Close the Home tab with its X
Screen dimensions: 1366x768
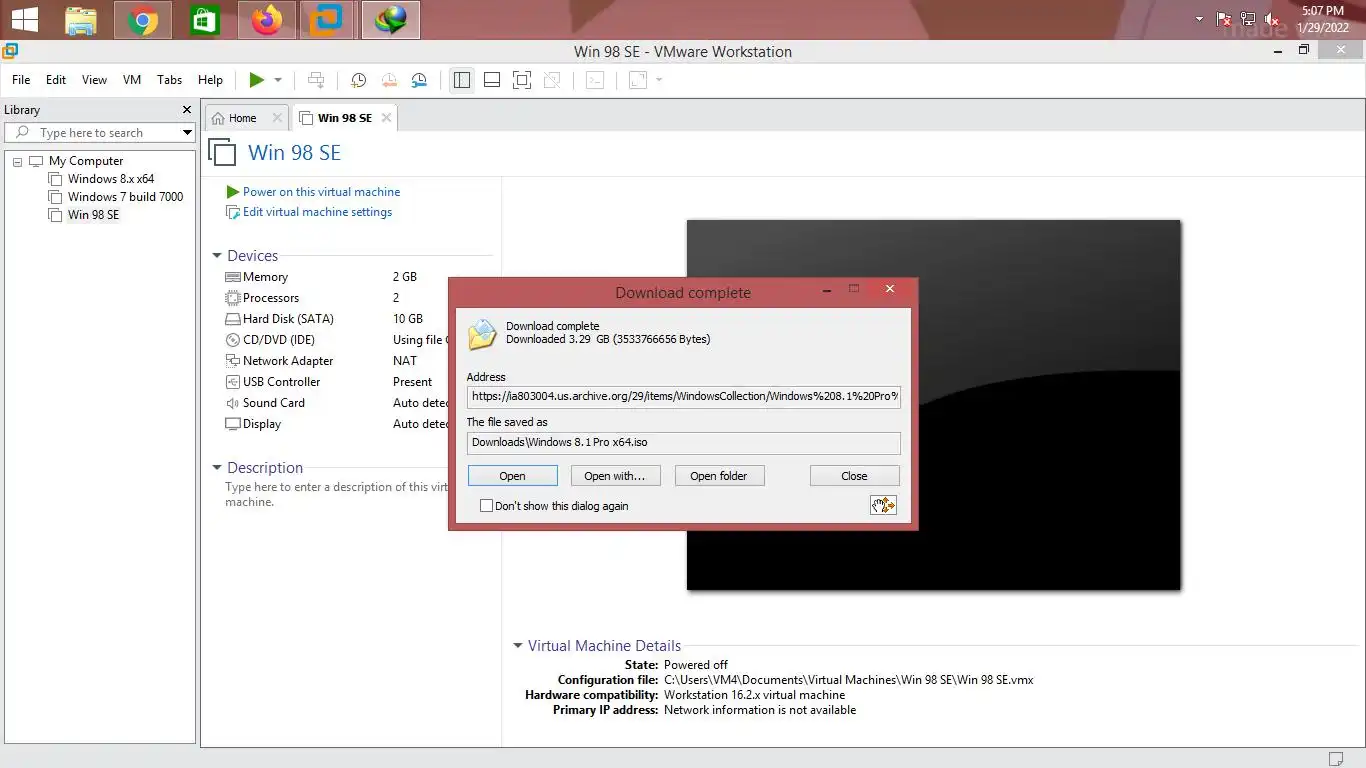pyautogui.click(x=277, y=118)
